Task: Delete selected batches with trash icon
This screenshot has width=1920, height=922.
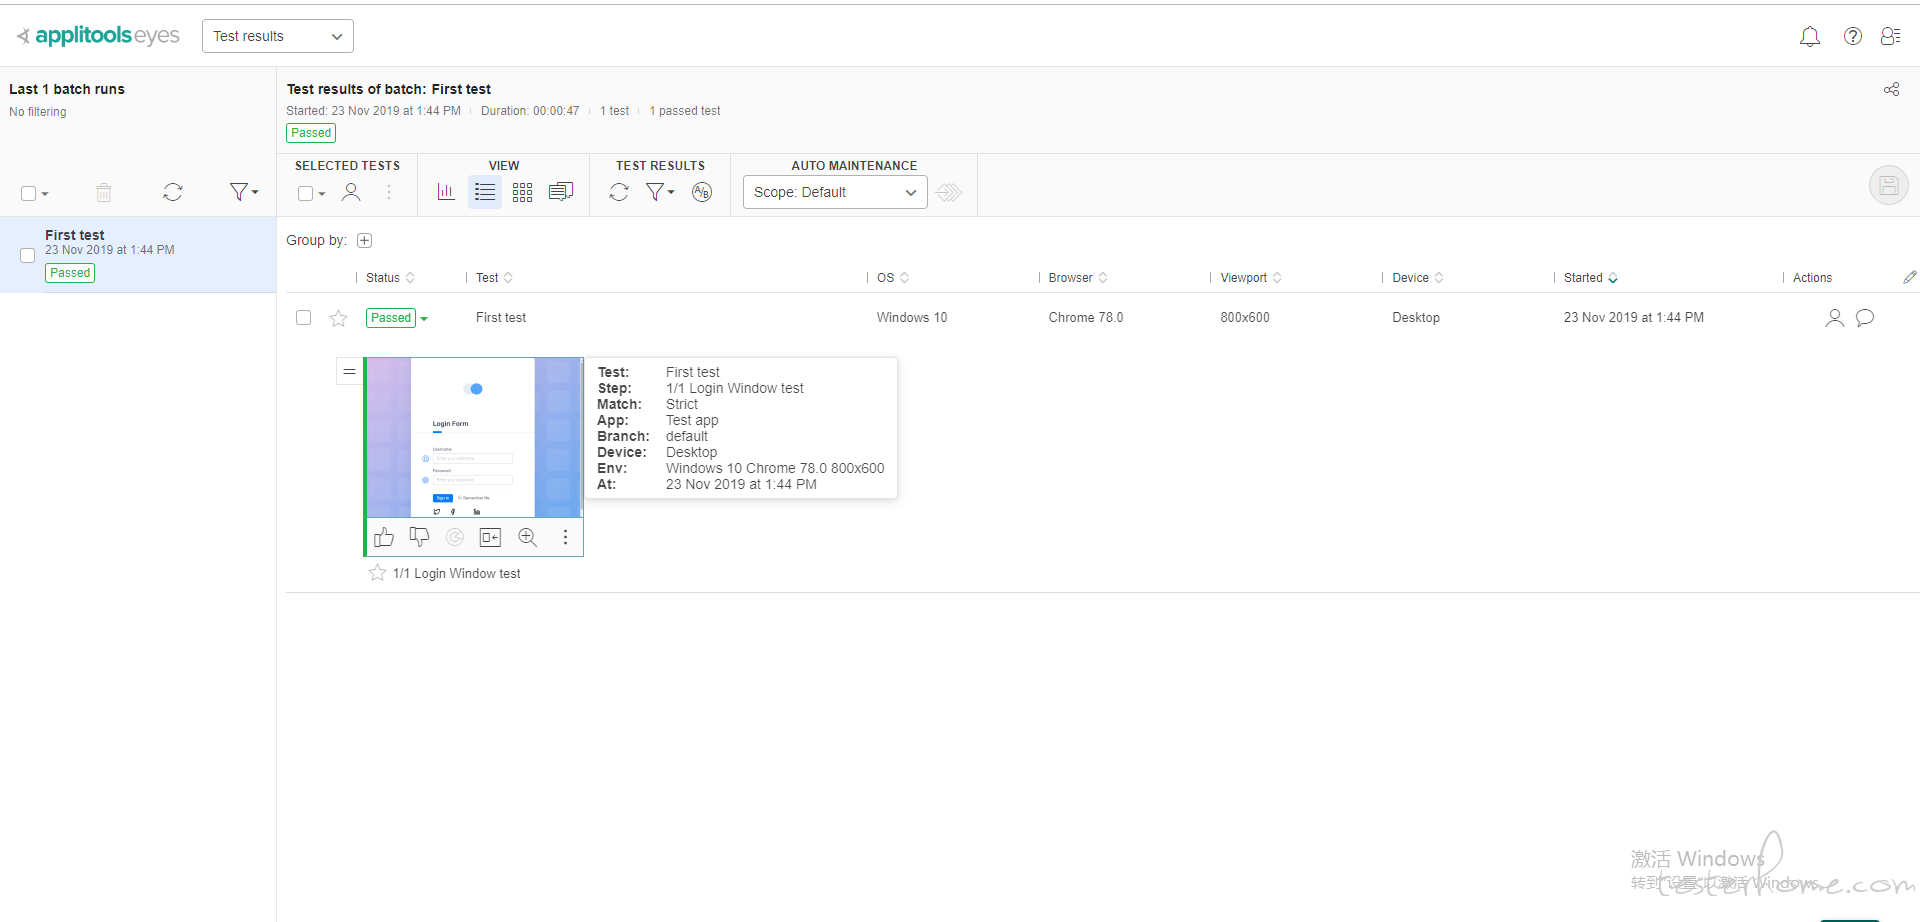Action: (104, 192)
